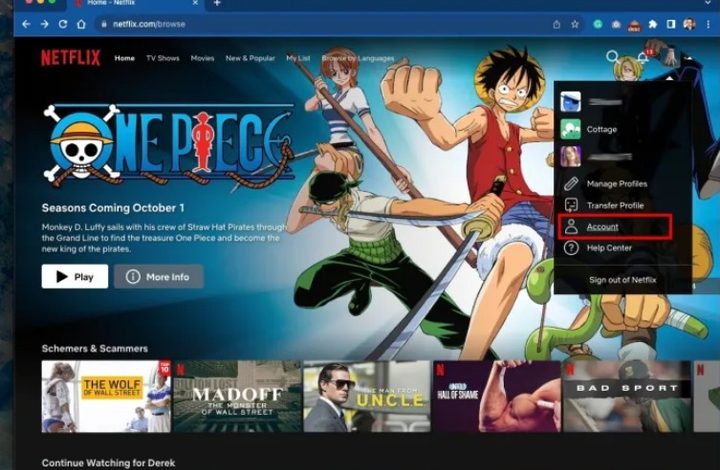Open a new browser tab with plus
This screenshot has width=720, height=470.
point(217,3)
